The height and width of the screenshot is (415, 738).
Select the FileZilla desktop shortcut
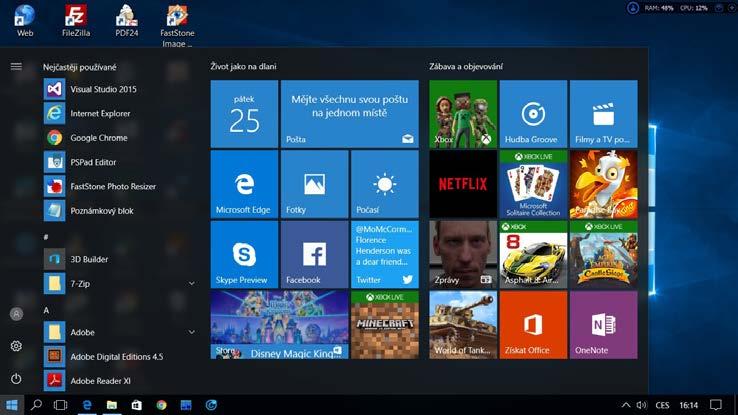76,21
